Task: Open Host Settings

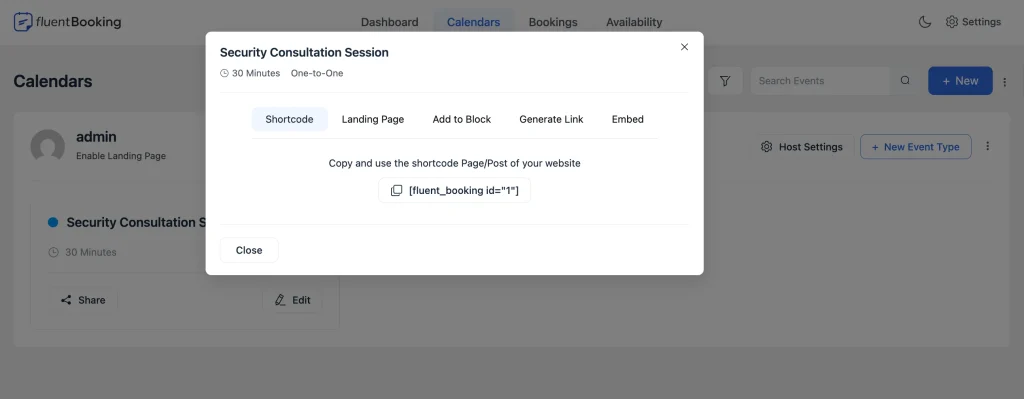Action: tap(802, 147)
